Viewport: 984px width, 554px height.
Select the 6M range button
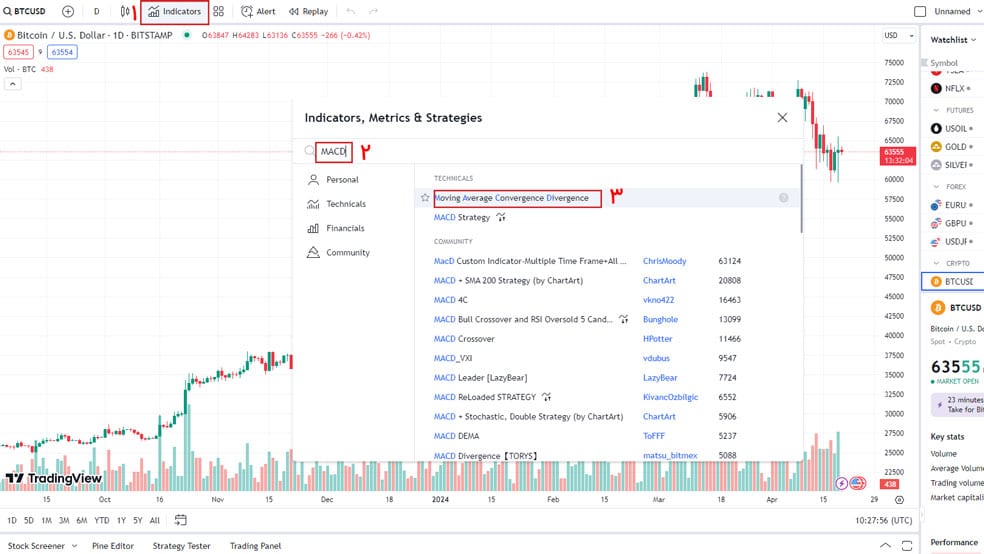(x=82, y=520)
